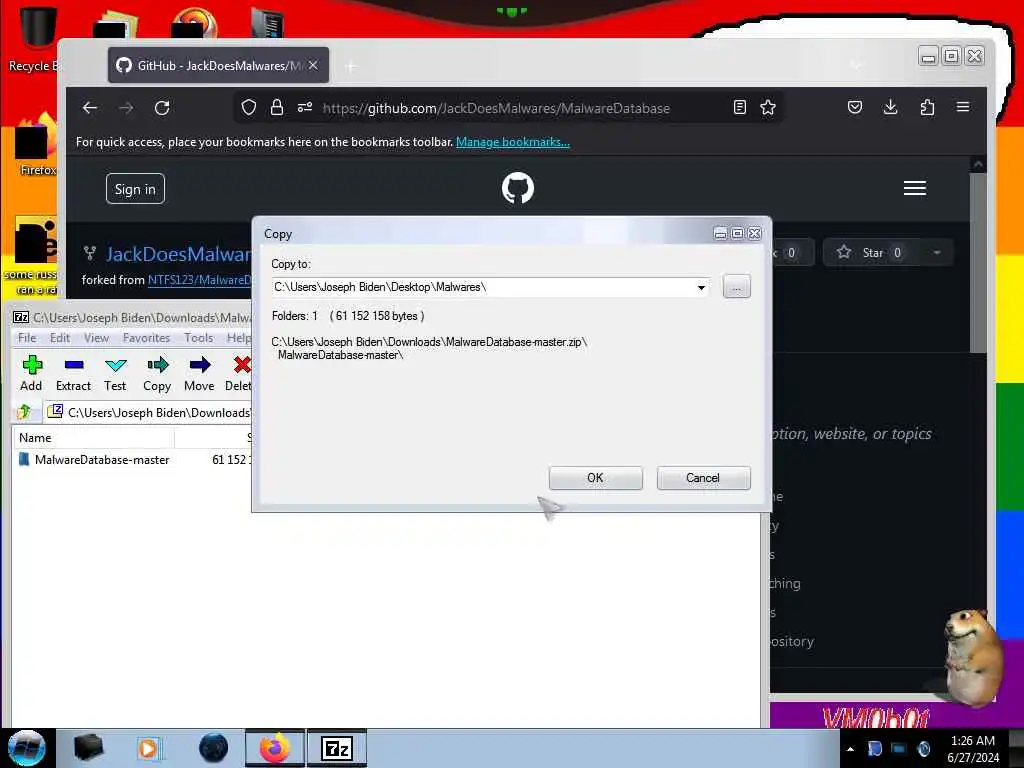Viewport: 1024px width, 768px height.
Task: Open the 7-Zip Edit menu
Action: [59, 338]
